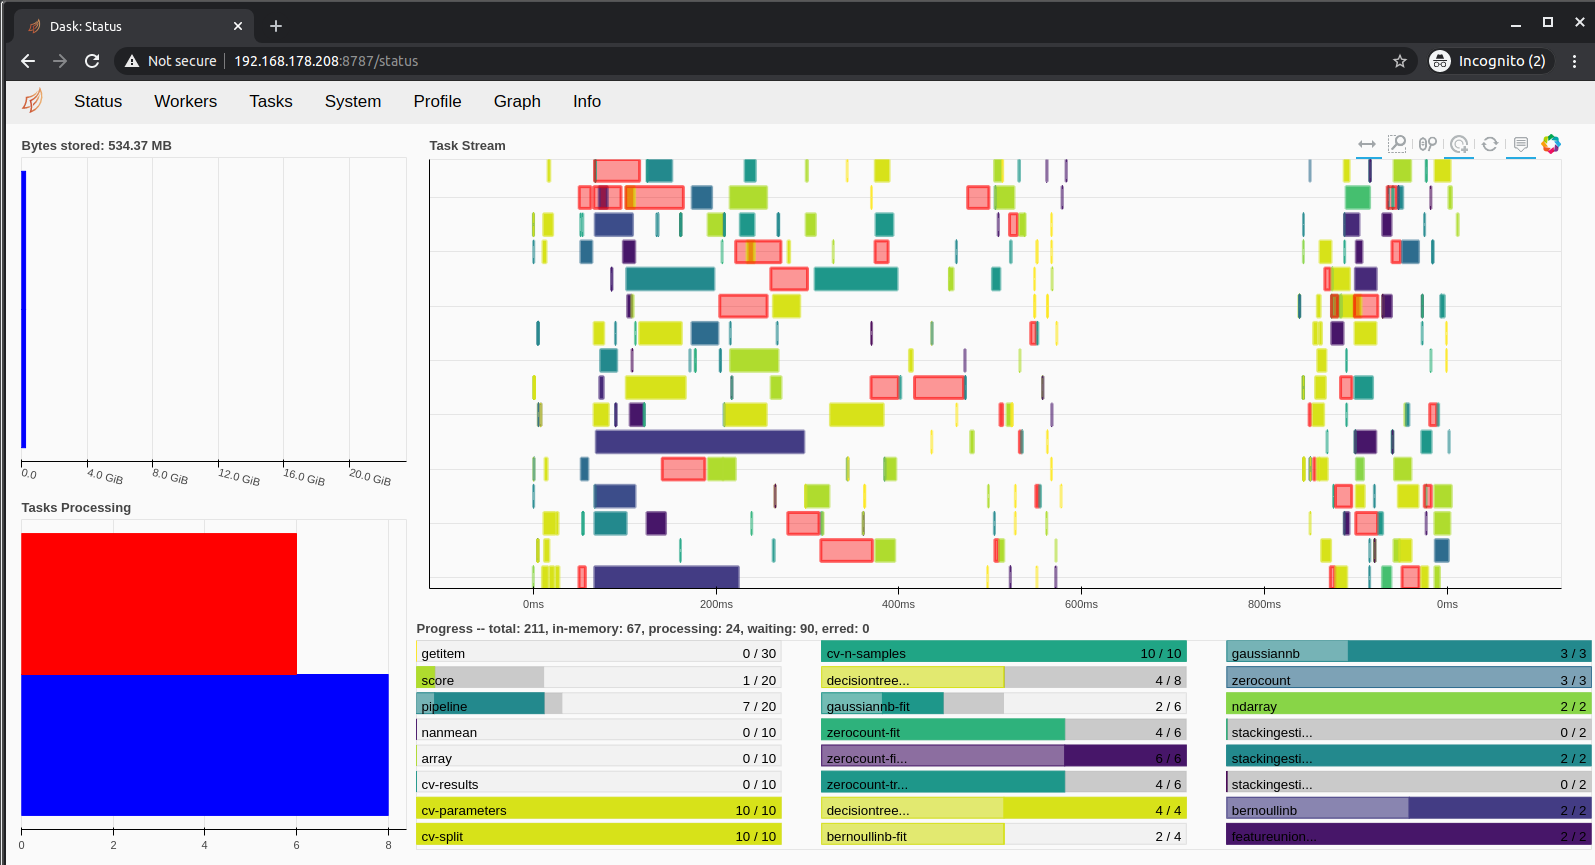Image resolution: width=1595 pixels, height=865 pixels.
Task: Click the address bar URL field
Action: click(760, 61)
